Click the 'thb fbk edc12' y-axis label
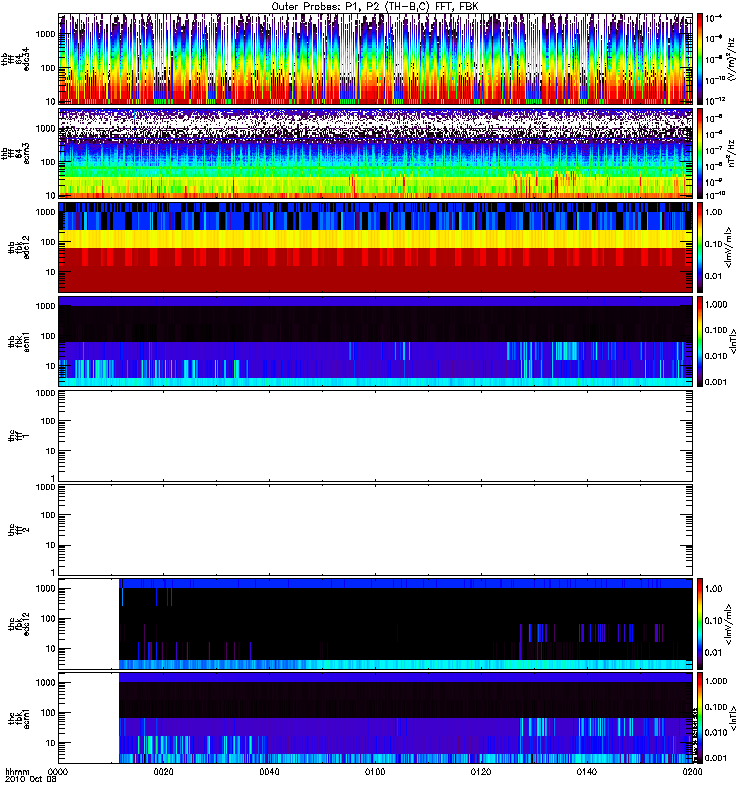Screen dimensions: 750x800 (x=19, y=247)
